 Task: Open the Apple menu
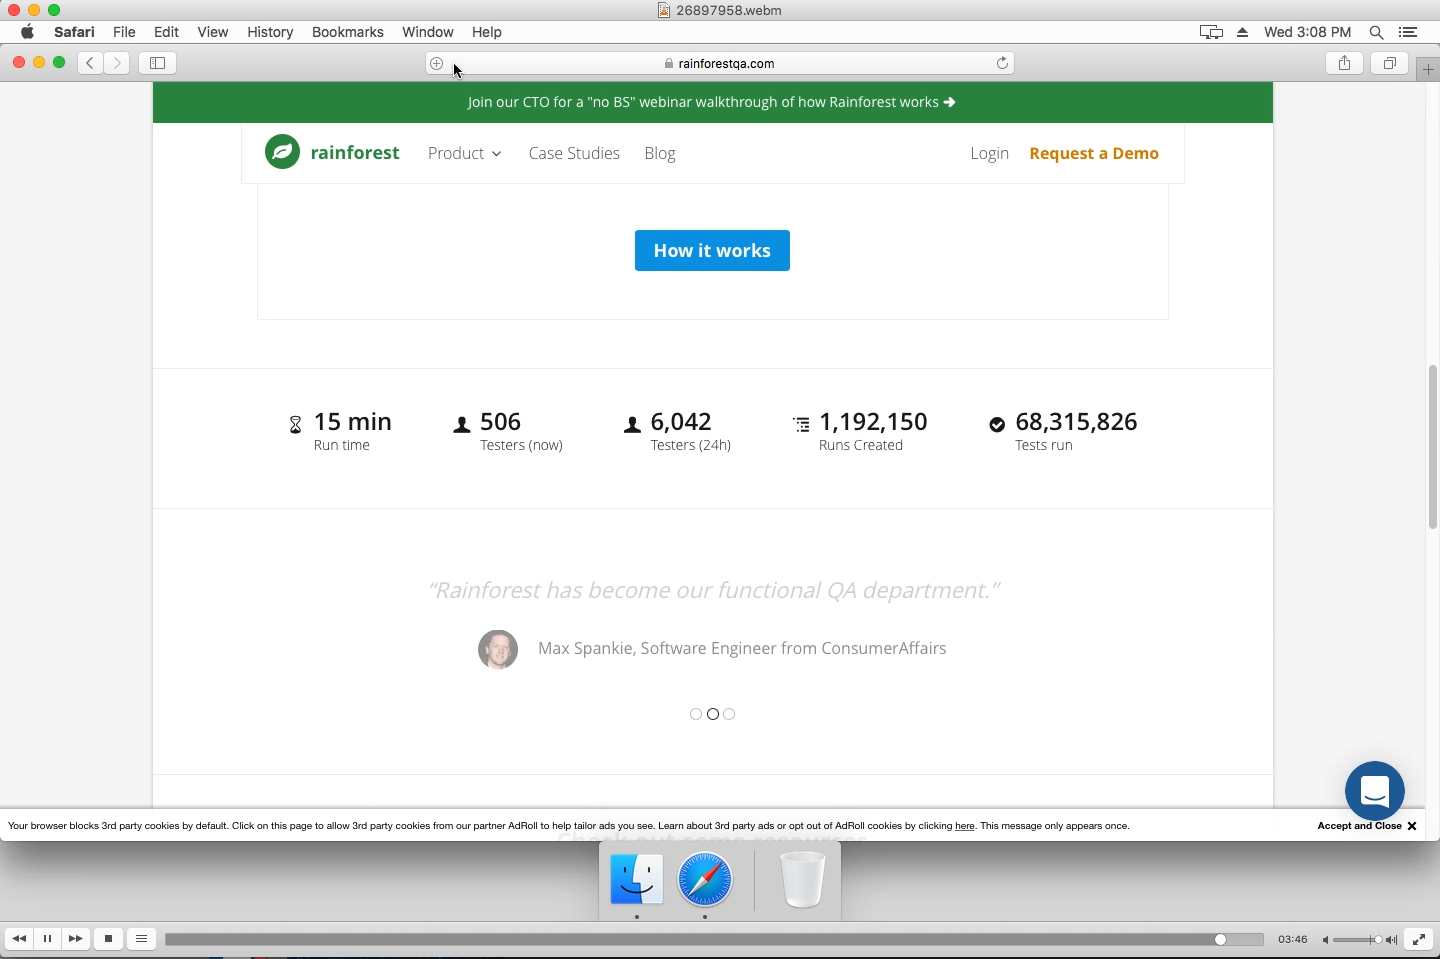(27, 32)
